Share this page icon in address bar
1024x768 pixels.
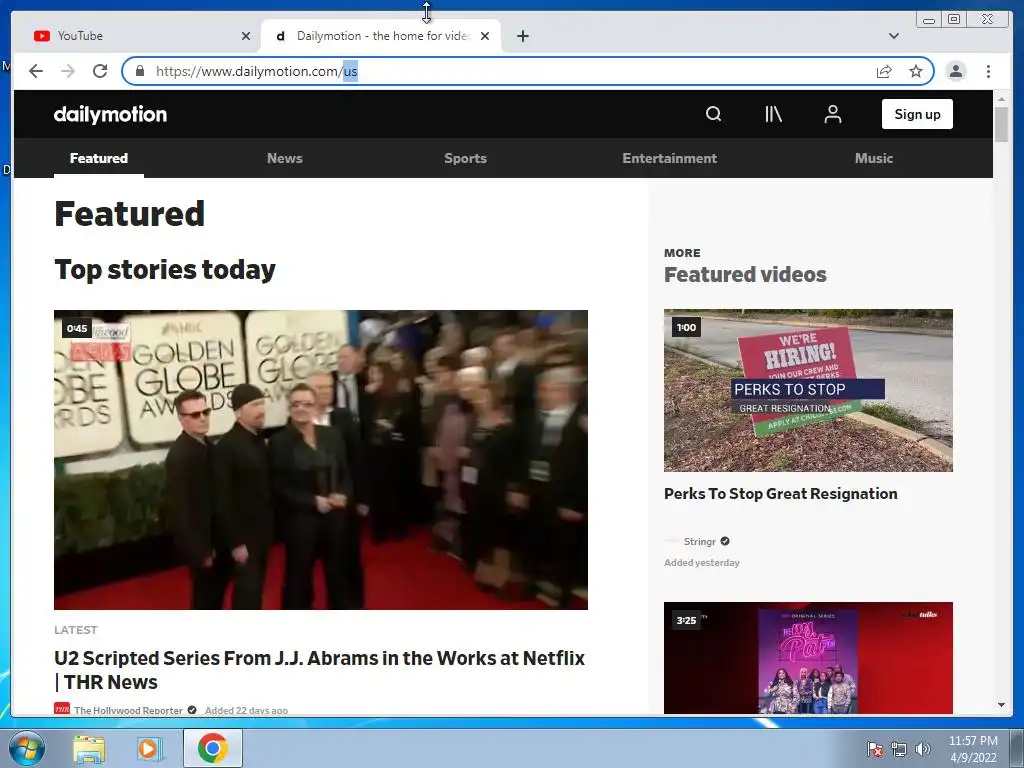(884, 71)
